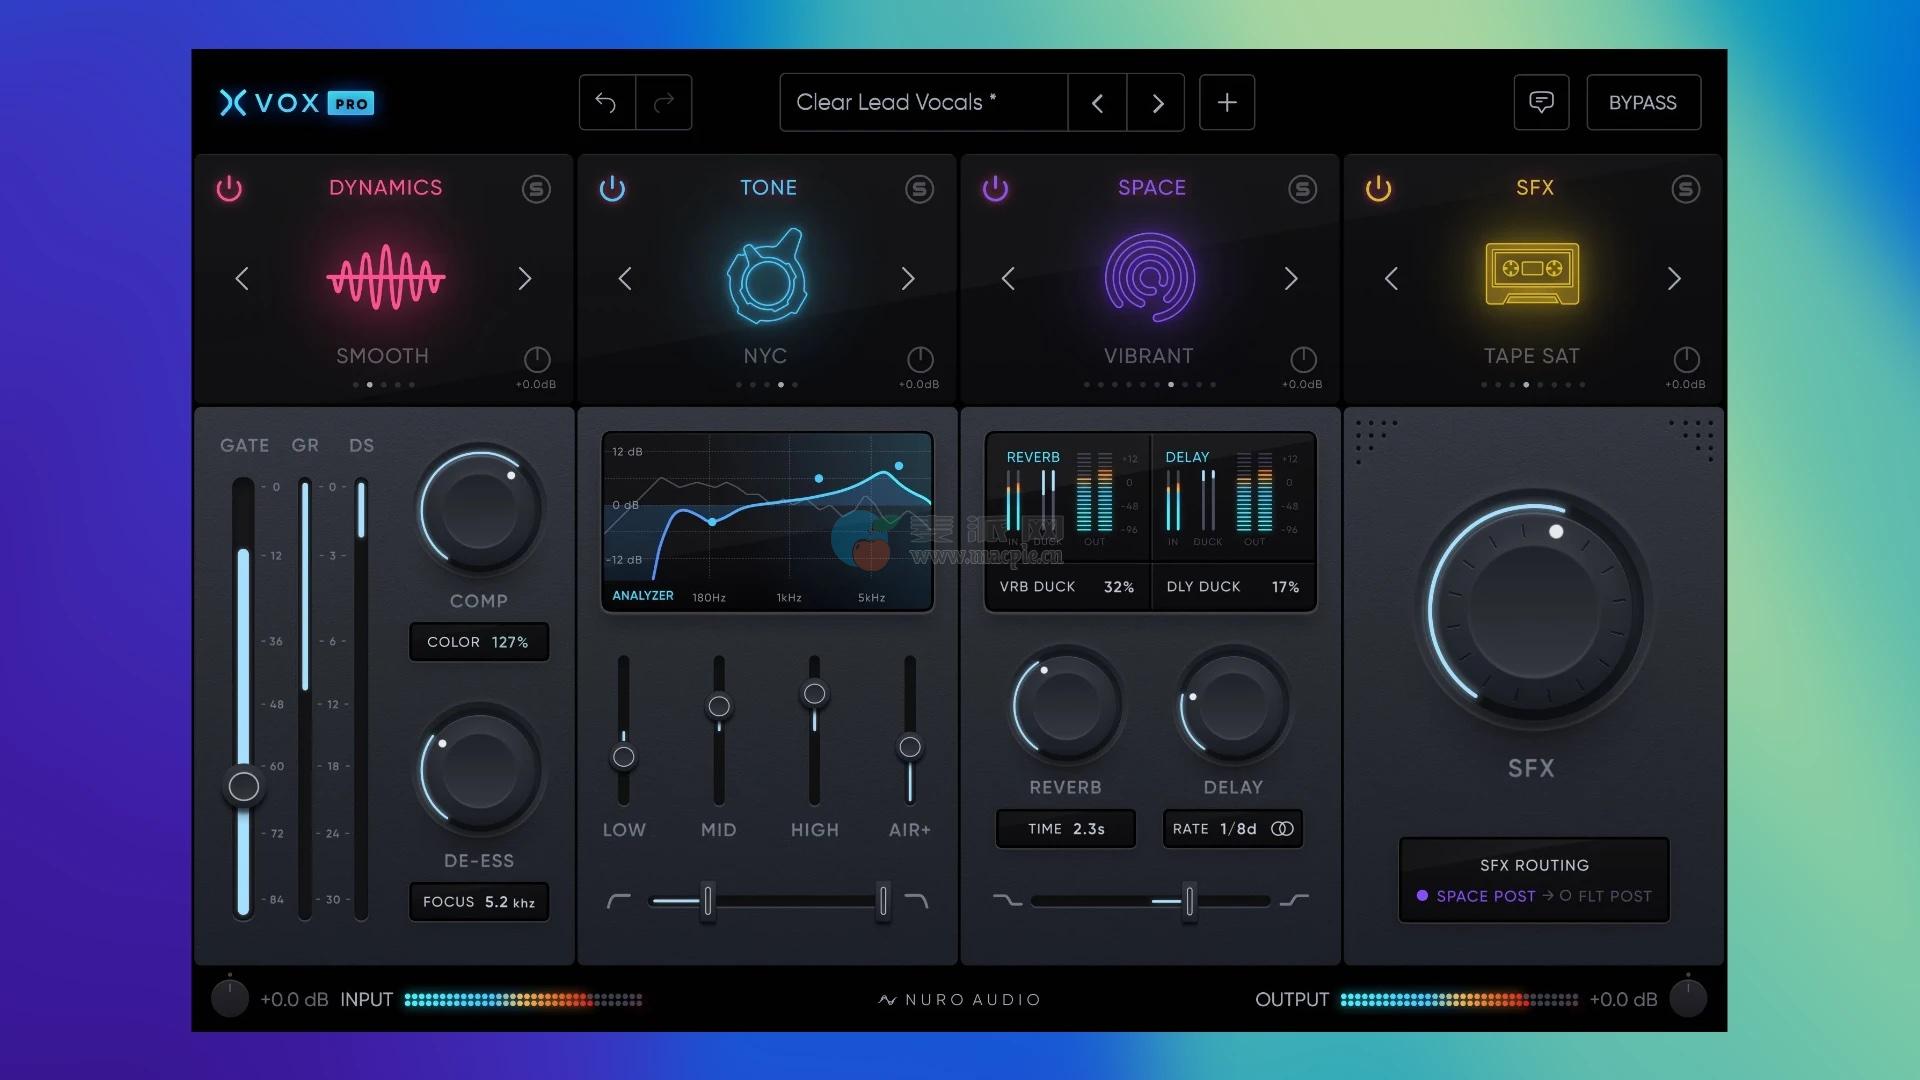The image size is (1920, 1080).
Task: Click the neon cassette Tape Sat icon
Action: pos(1532,274)
